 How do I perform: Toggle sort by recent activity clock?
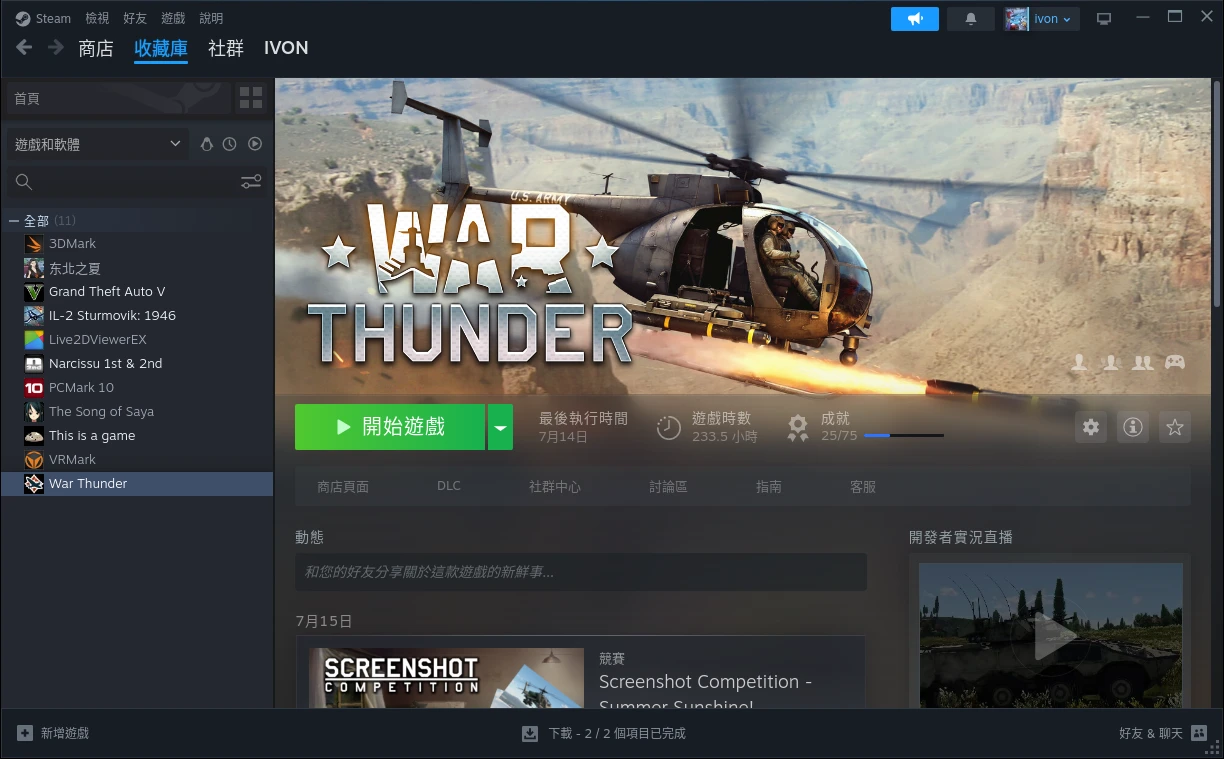tap(230, 144)
